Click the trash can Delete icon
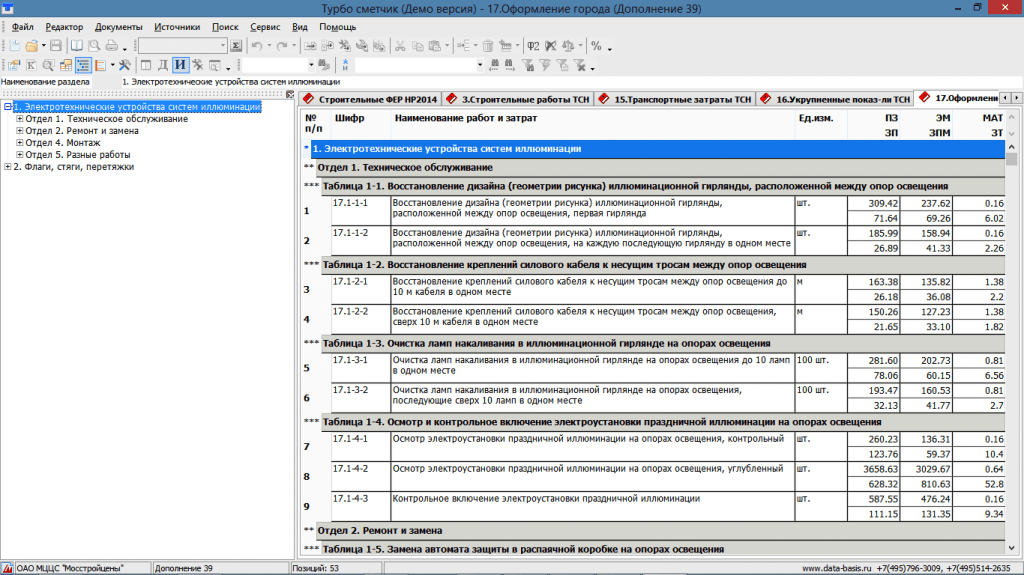The image size is (1024, 575). (x=488, y=46)
